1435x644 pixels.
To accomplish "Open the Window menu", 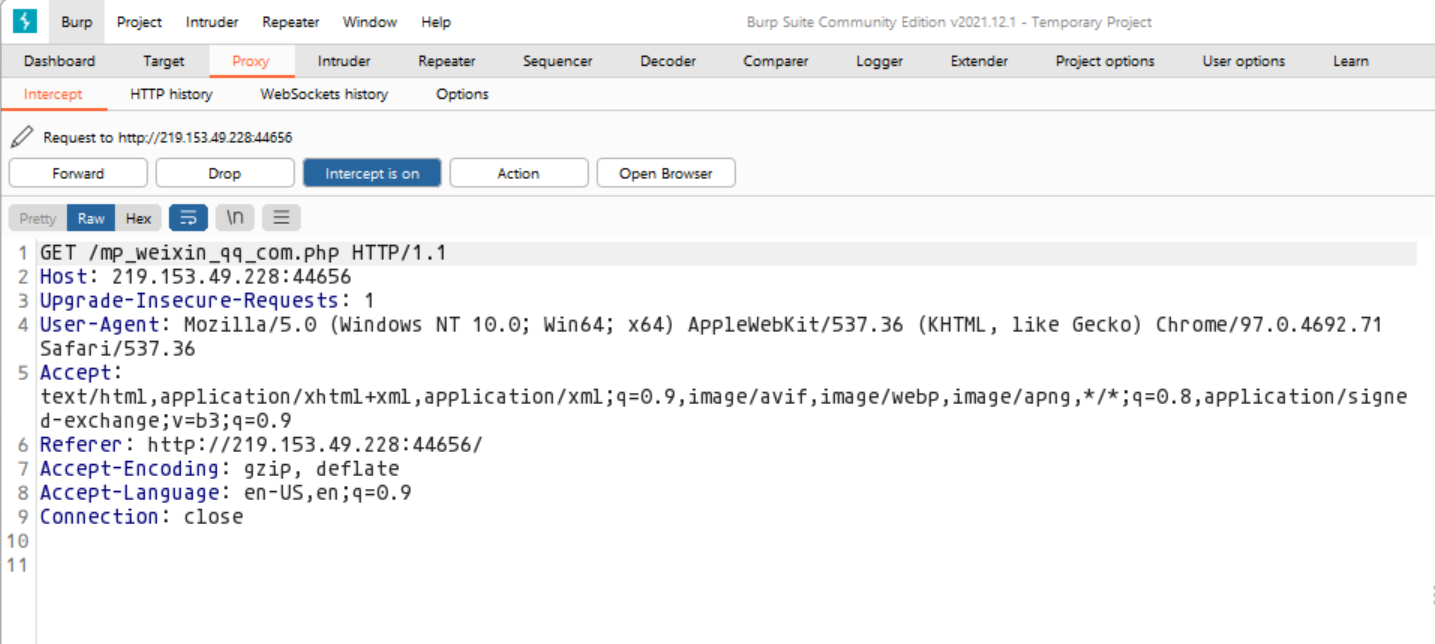I will tap(370, 22).
